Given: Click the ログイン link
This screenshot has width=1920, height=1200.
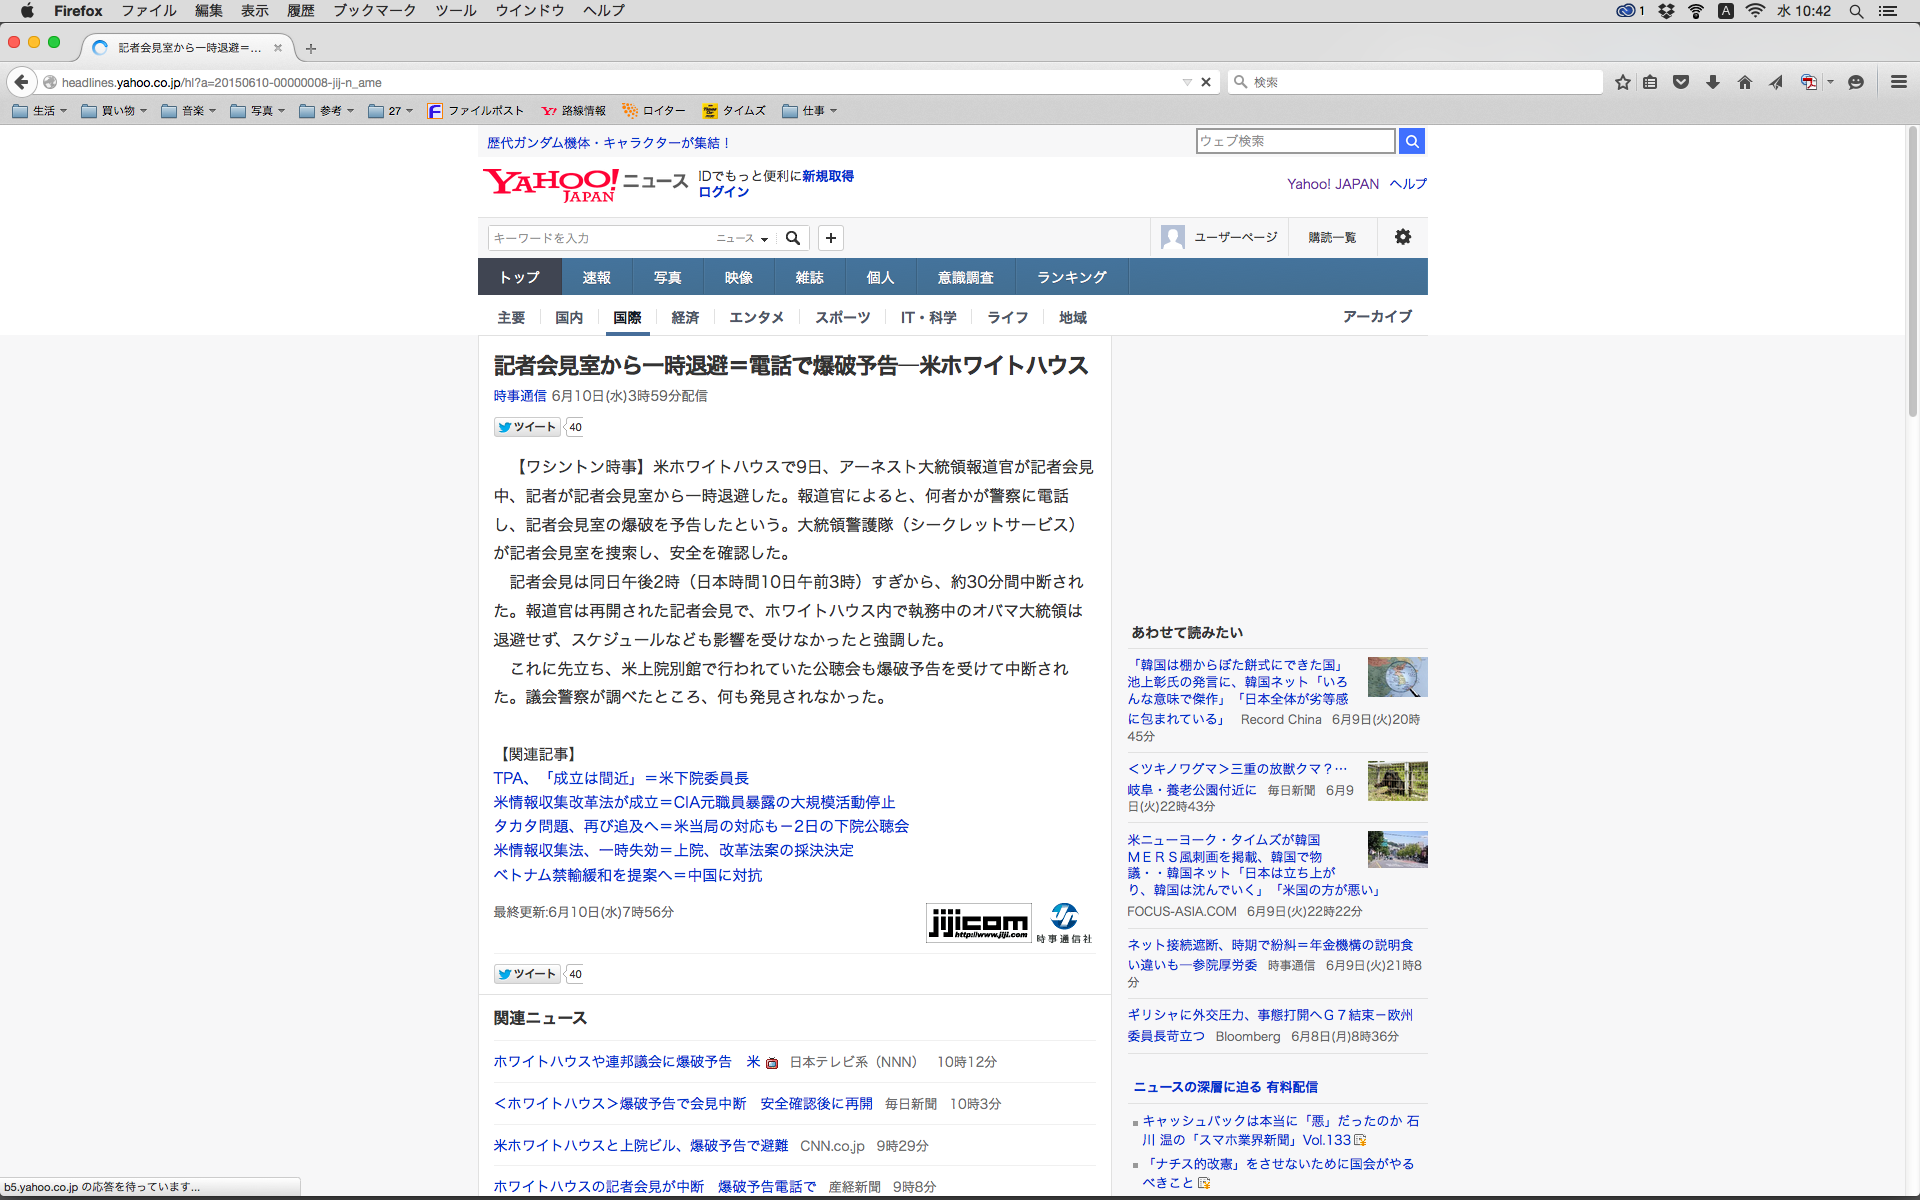Looking at the screenshot, I should [x=723, y=192].
